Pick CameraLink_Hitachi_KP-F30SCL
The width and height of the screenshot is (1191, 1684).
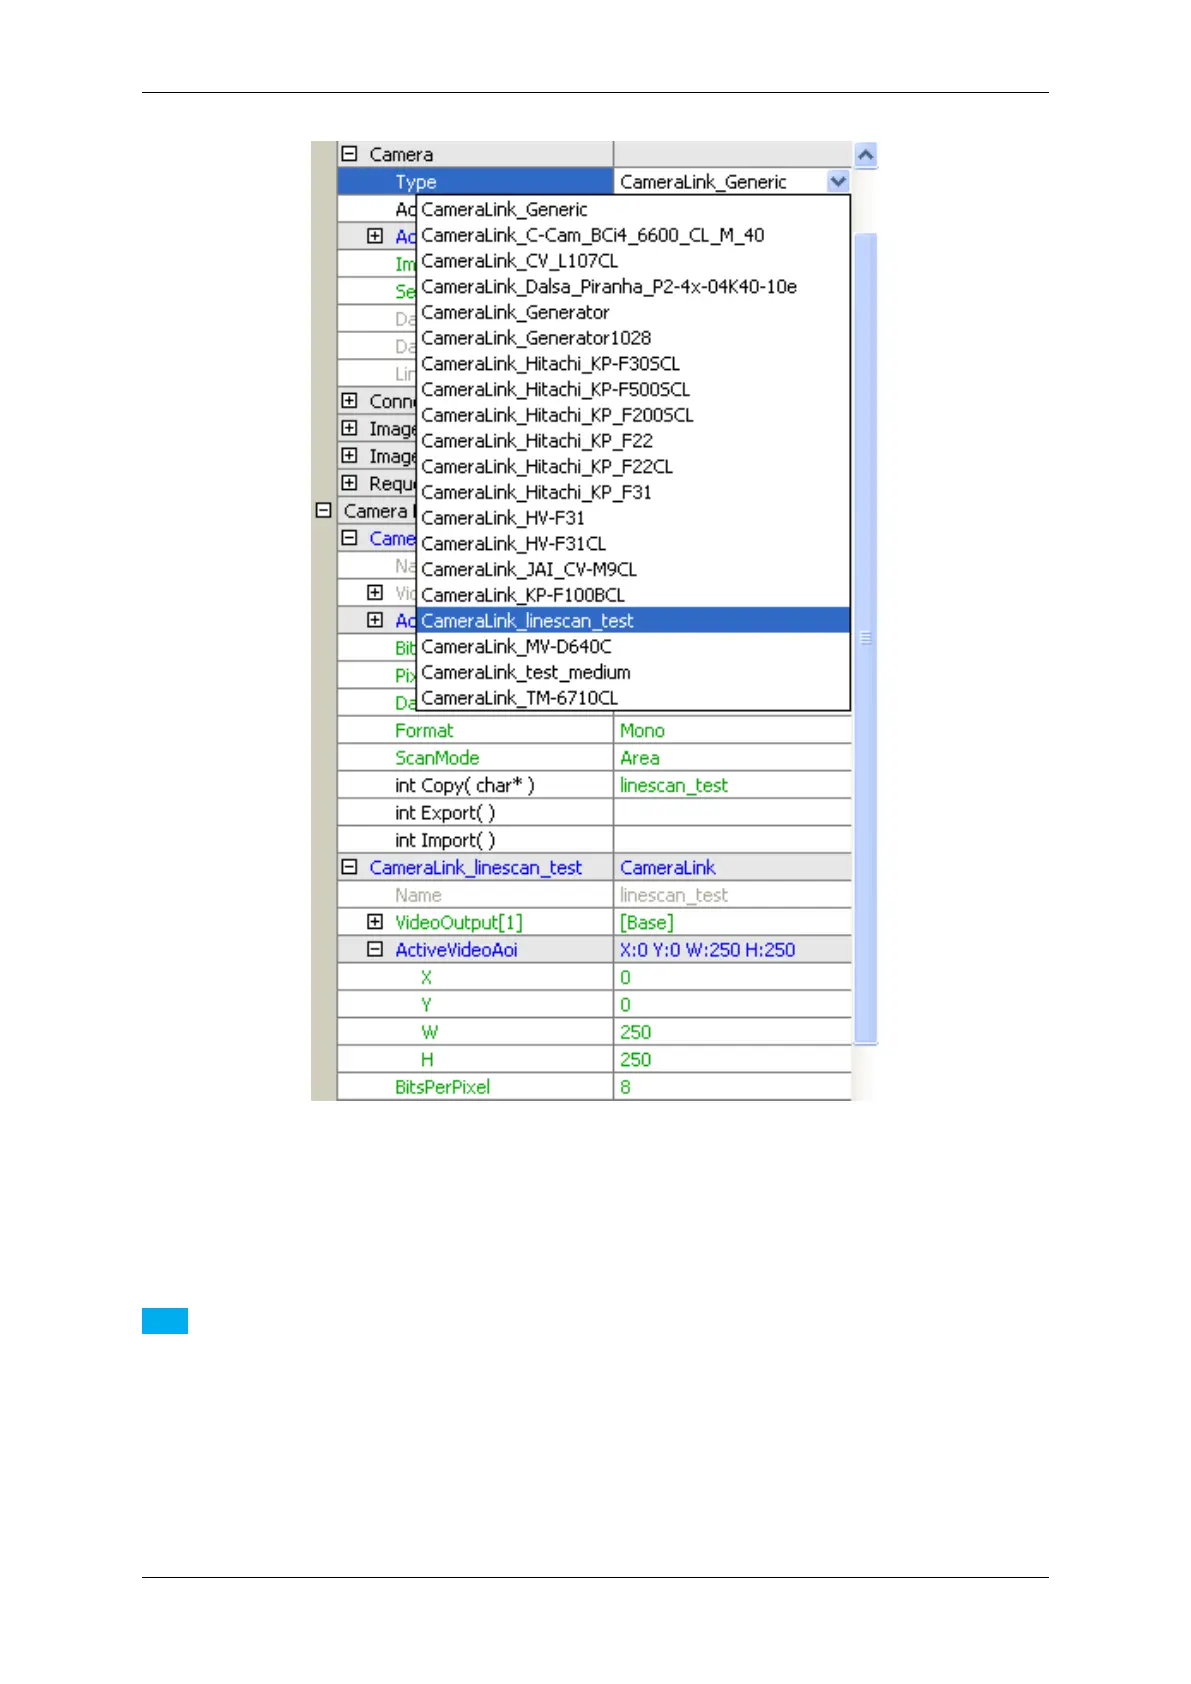(x=633, y=364)
